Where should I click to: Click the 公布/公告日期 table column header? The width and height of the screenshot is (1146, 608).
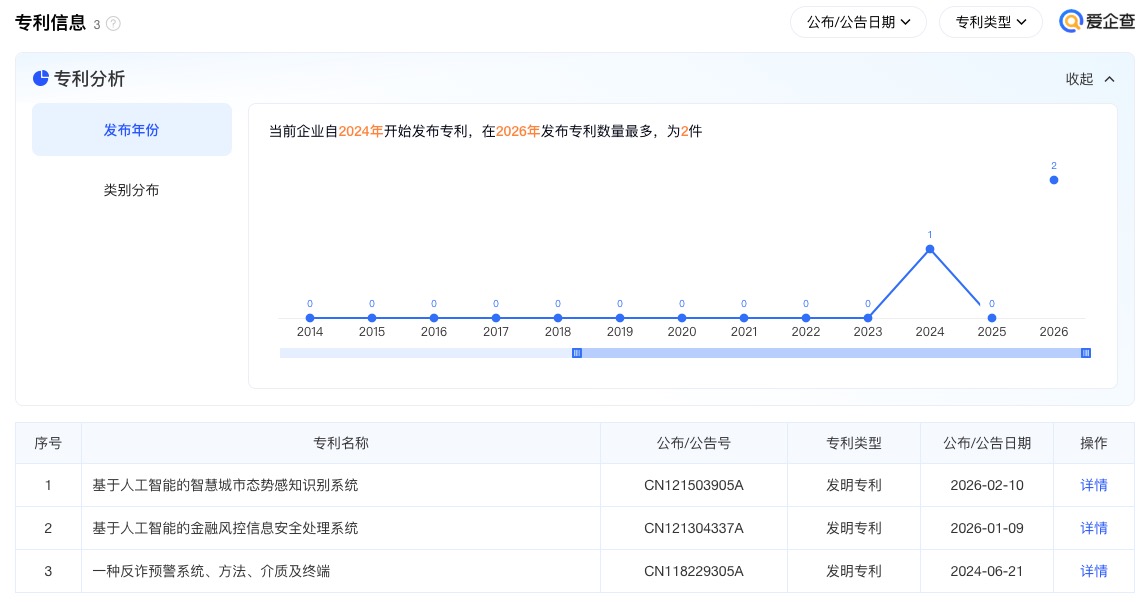pyautogui.click(x=987, y=443)
